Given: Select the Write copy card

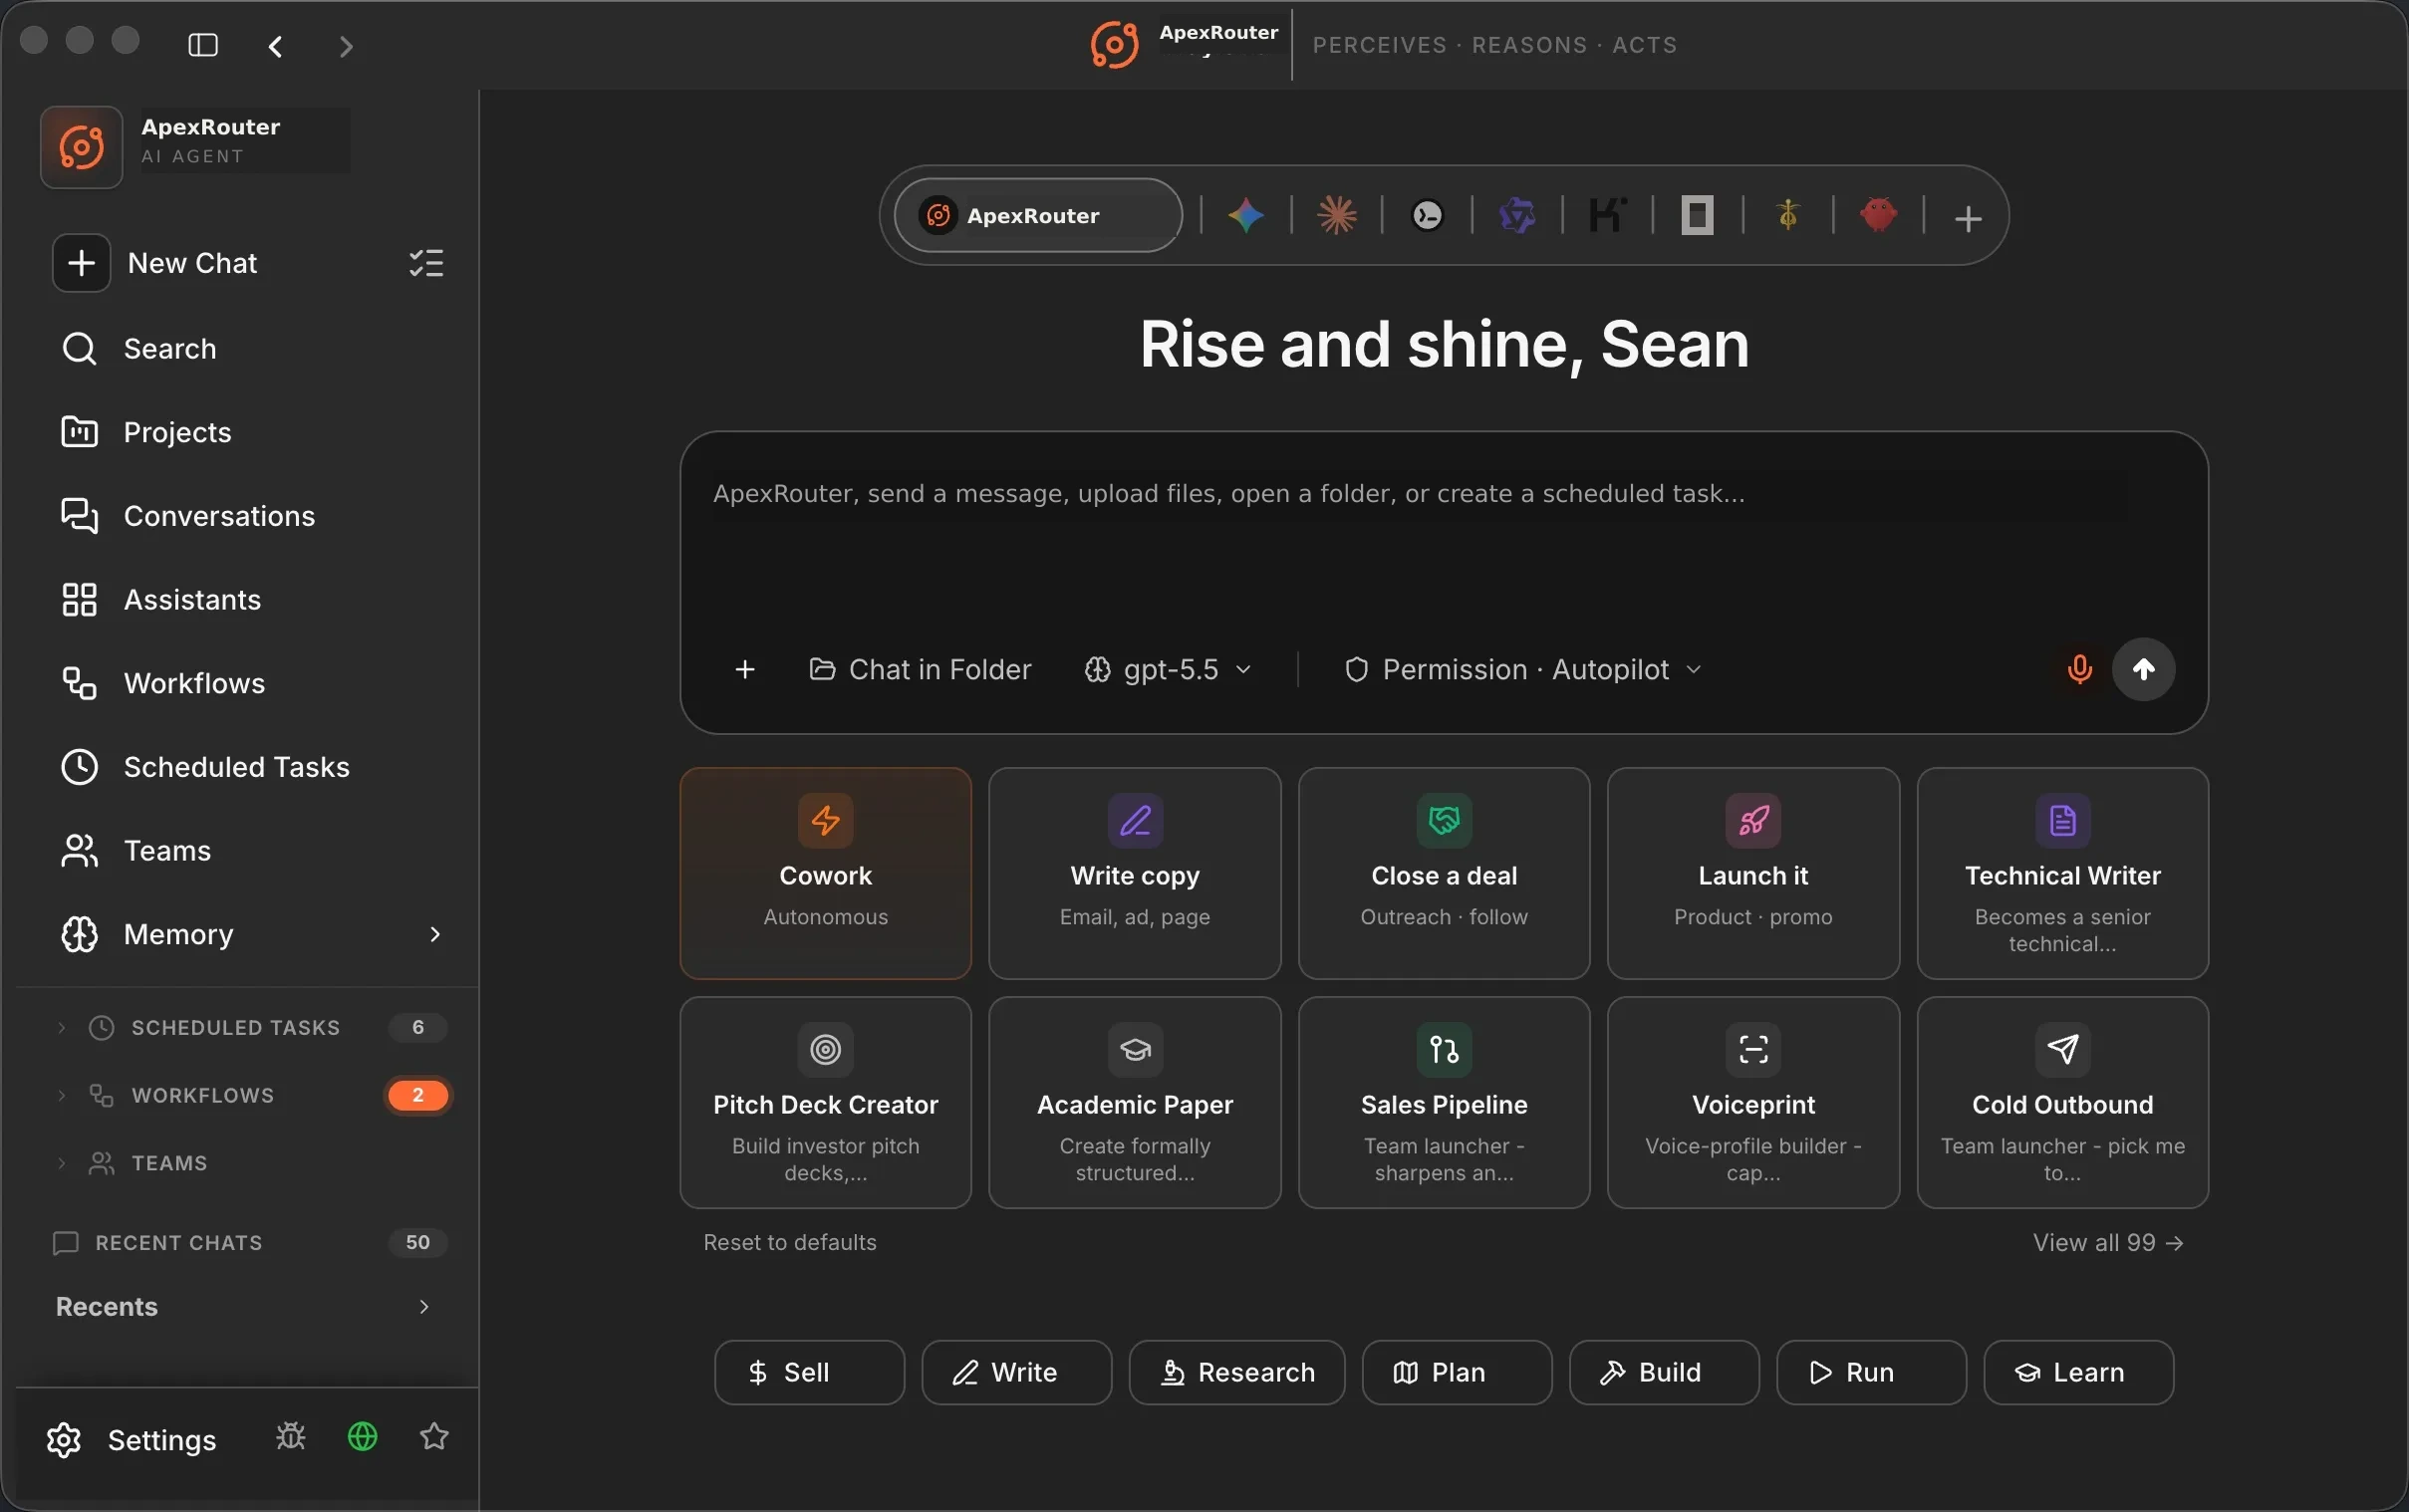Looking at the screenshot, I should [1134, 873].
